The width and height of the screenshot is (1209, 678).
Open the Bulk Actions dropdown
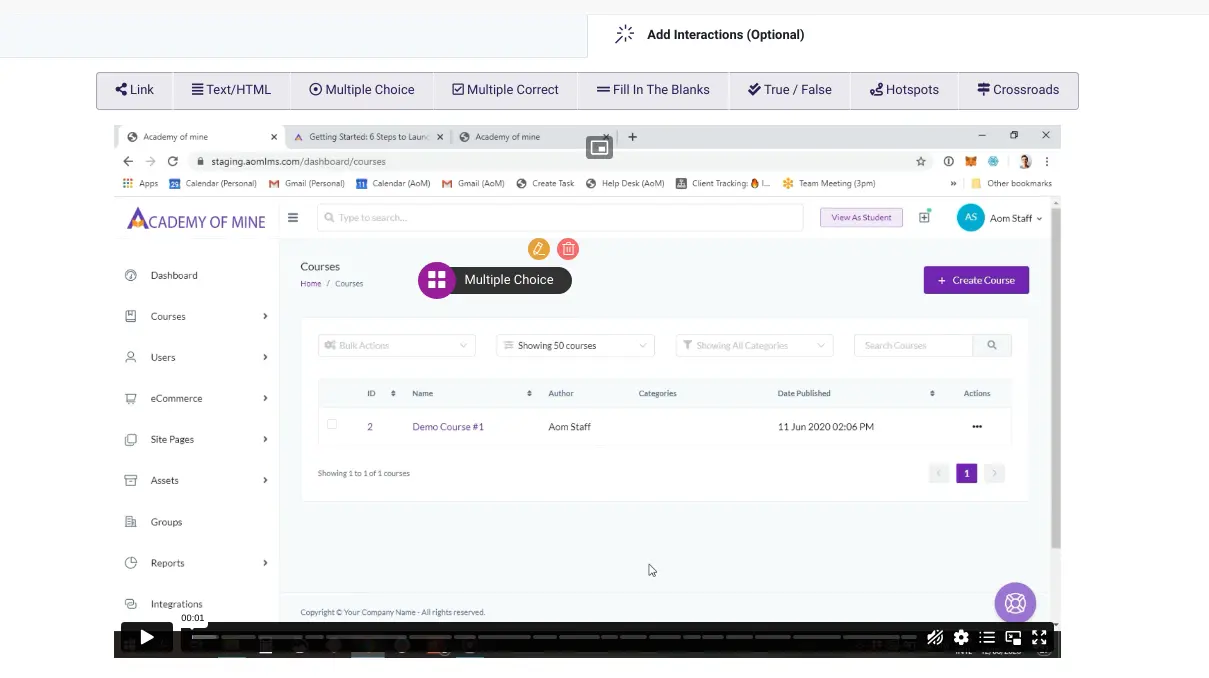coord(396,344)
